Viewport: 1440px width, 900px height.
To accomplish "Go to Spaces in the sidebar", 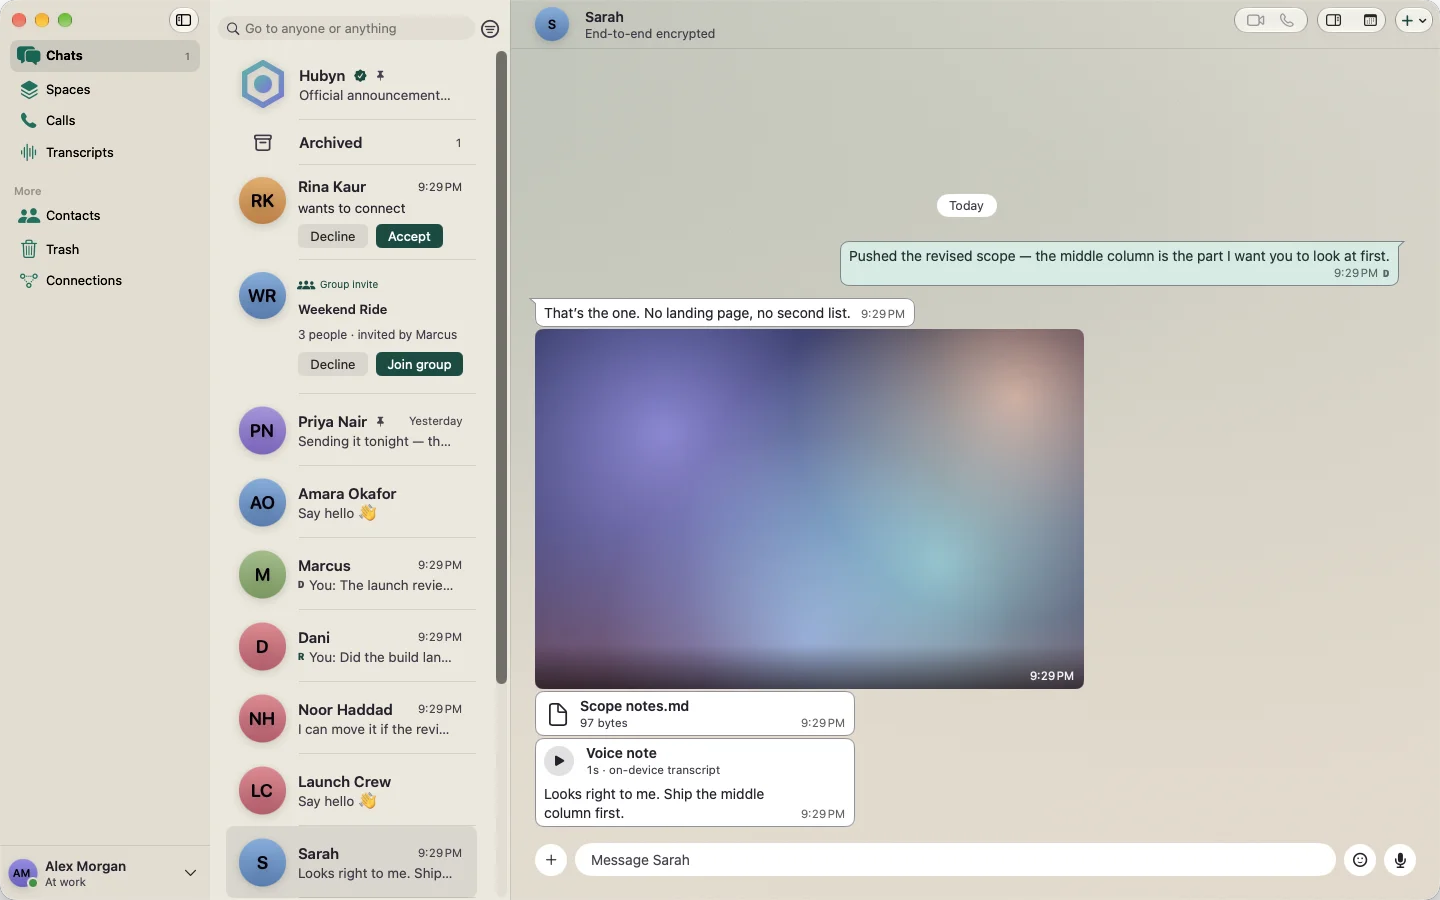I will click(x=105, y=89).
